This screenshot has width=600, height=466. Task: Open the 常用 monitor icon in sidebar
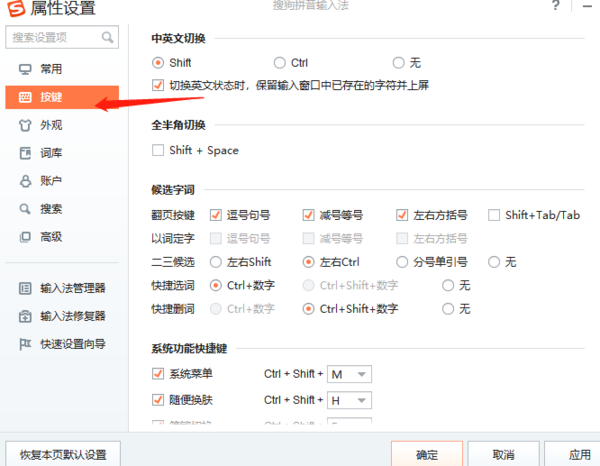pyautogui.click(x=26, y=69)
